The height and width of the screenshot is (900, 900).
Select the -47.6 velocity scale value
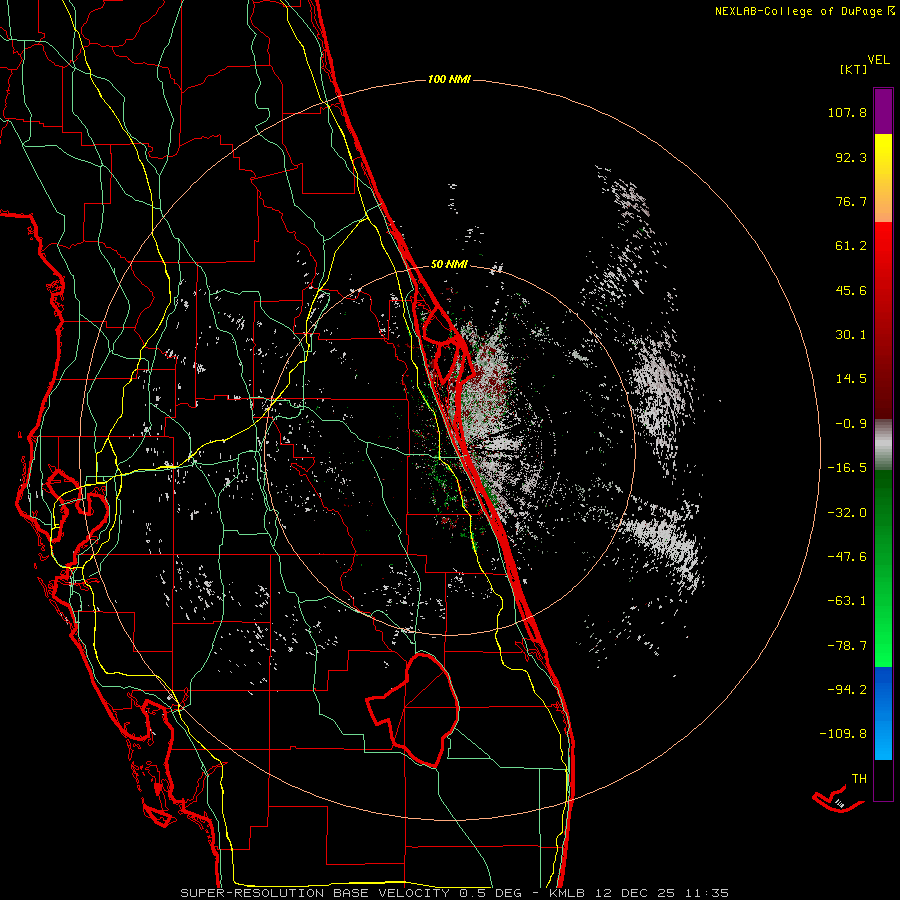(x=847, y=557)
